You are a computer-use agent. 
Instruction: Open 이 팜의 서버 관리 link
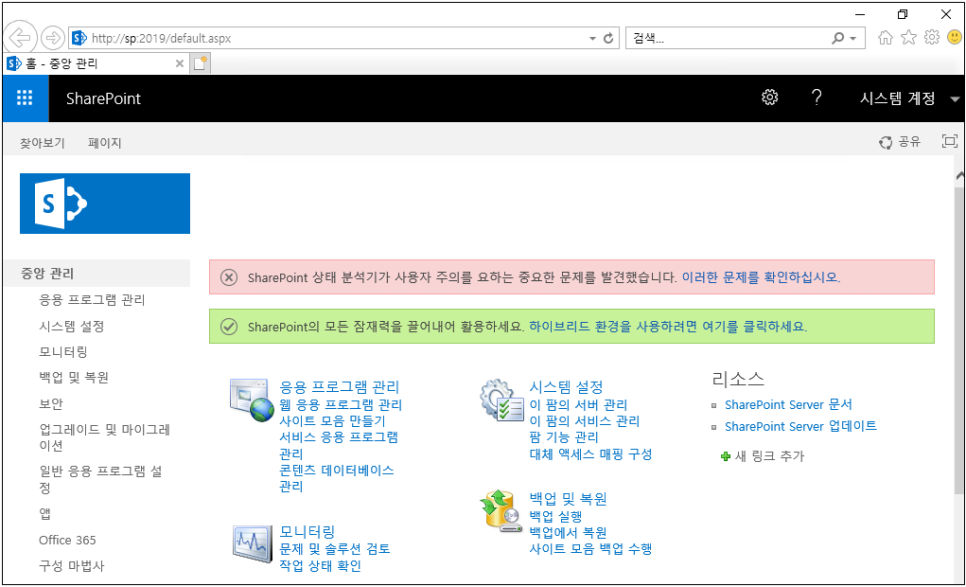click(x=578, y=405)
